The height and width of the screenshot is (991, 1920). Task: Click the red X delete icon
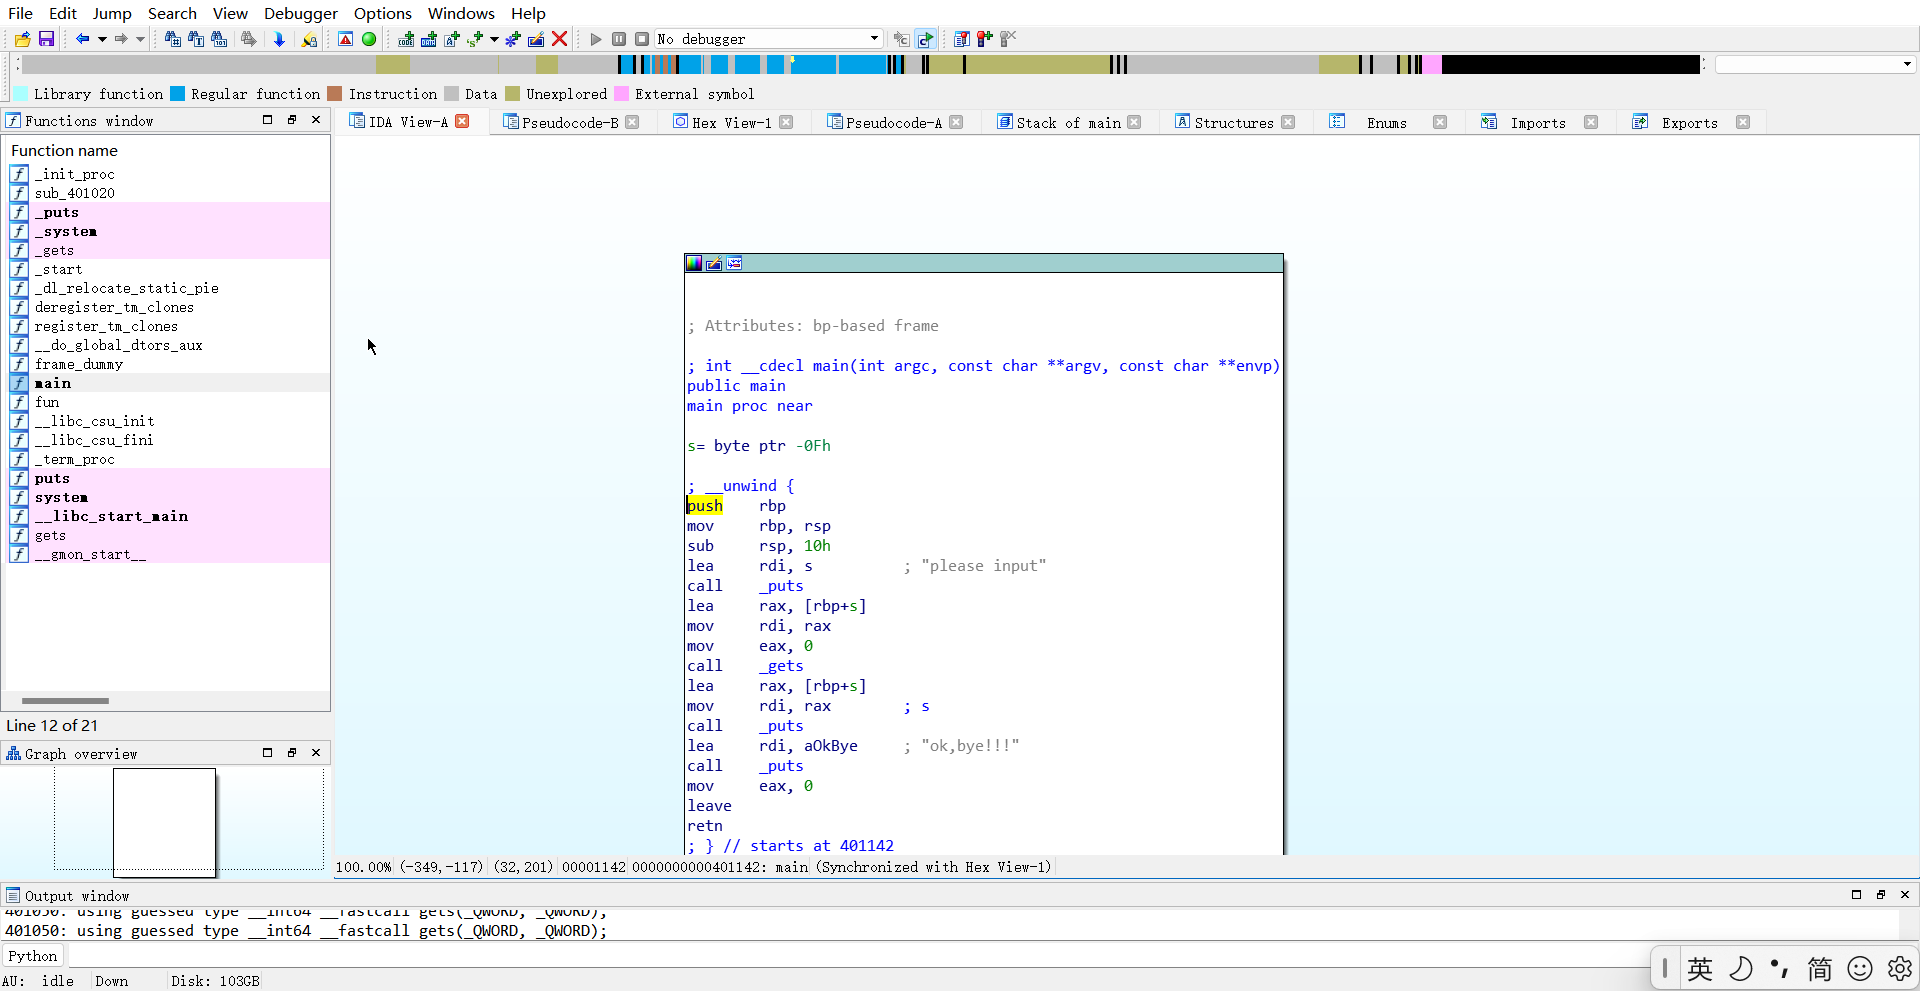pyautogui.click(x=560, y=39)
